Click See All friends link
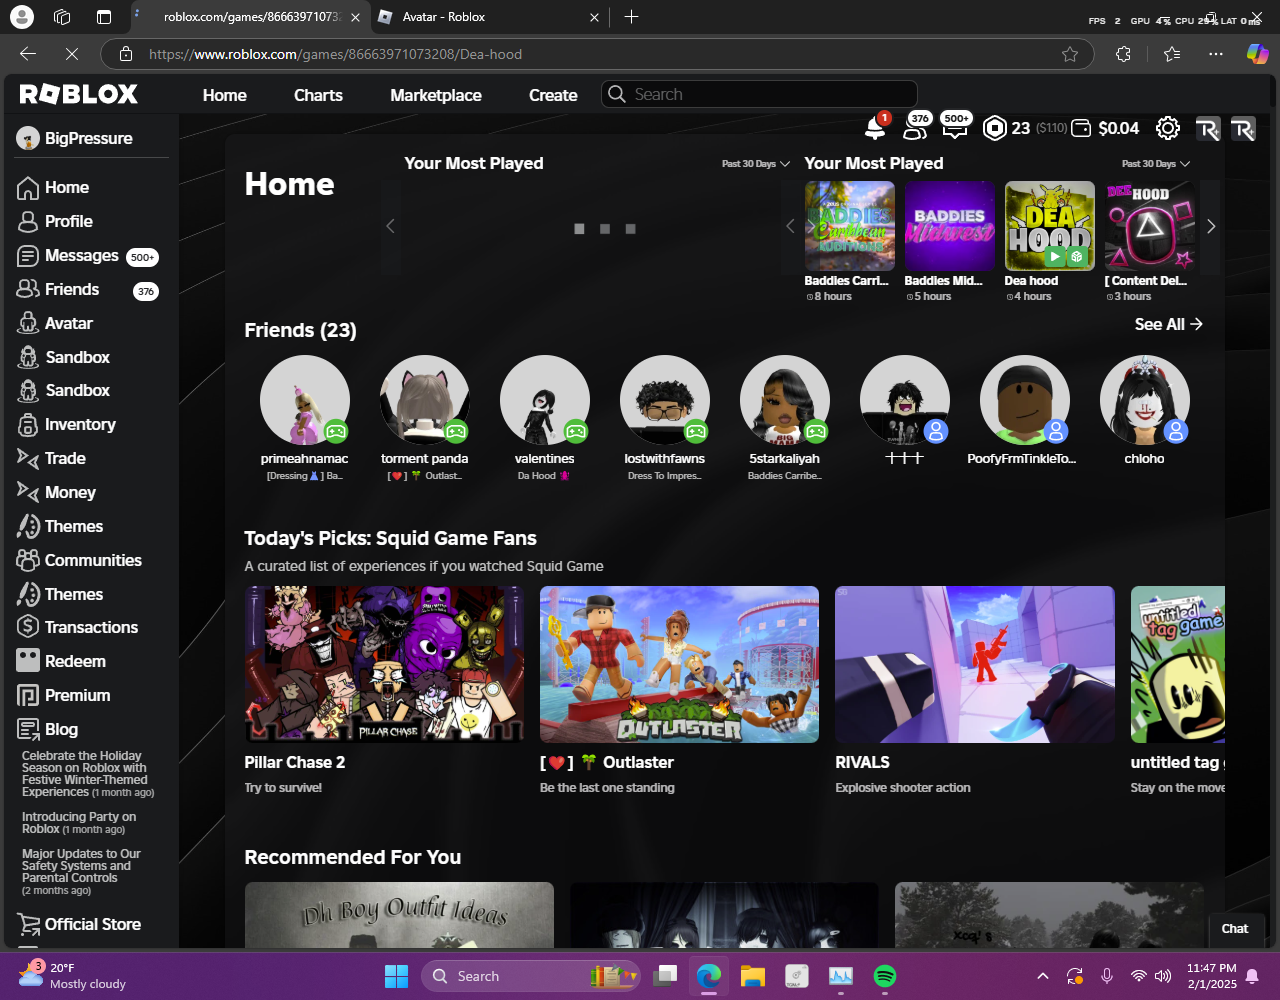The width and height of the screenshot is (1280, 1000). coord(1168,325)
